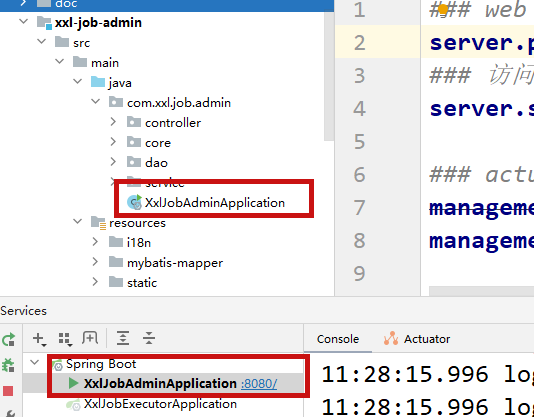Collapse the Spring Boot services node
Screen dimensions: 534x417
pos(34,362)
